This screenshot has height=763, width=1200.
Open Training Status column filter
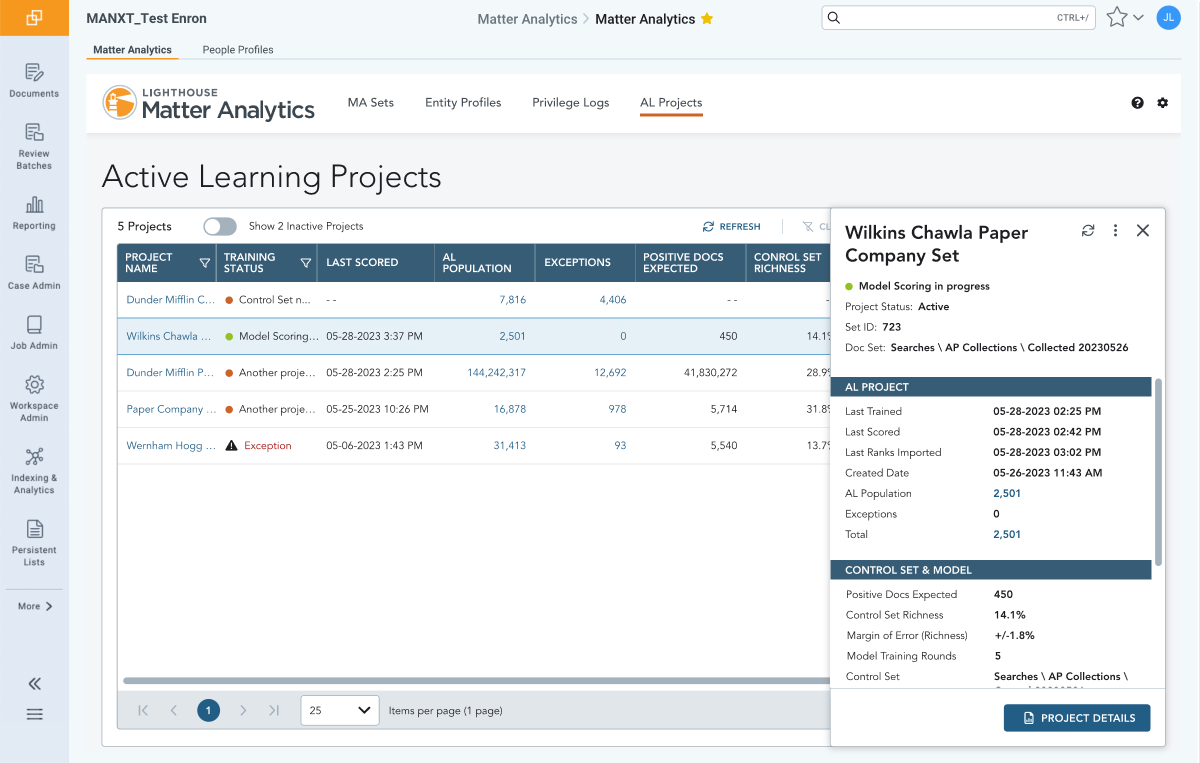point(306,263)
